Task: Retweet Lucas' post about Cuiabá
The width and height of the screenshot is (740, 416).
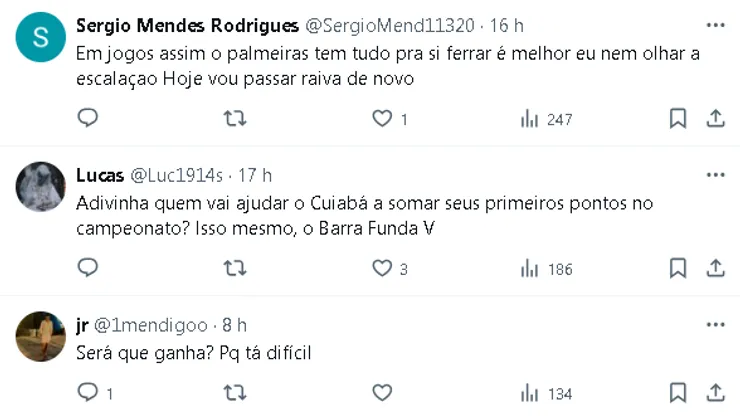Action: click(x=234, y=268)
